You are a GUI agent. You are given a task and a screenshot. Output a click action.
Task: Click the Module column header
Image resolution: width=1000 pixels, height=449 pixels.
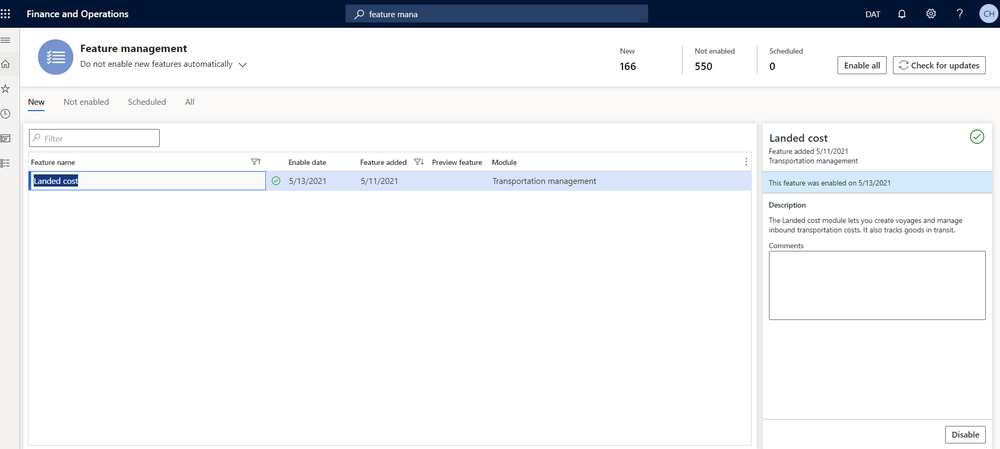504,162
